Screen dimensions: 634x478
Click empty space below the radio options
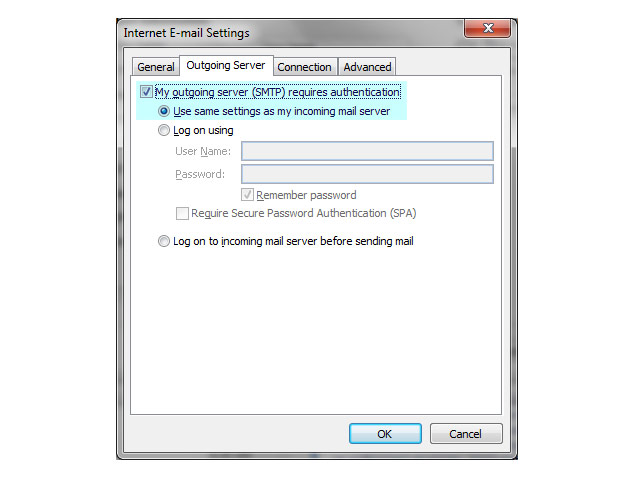point(315,330)
